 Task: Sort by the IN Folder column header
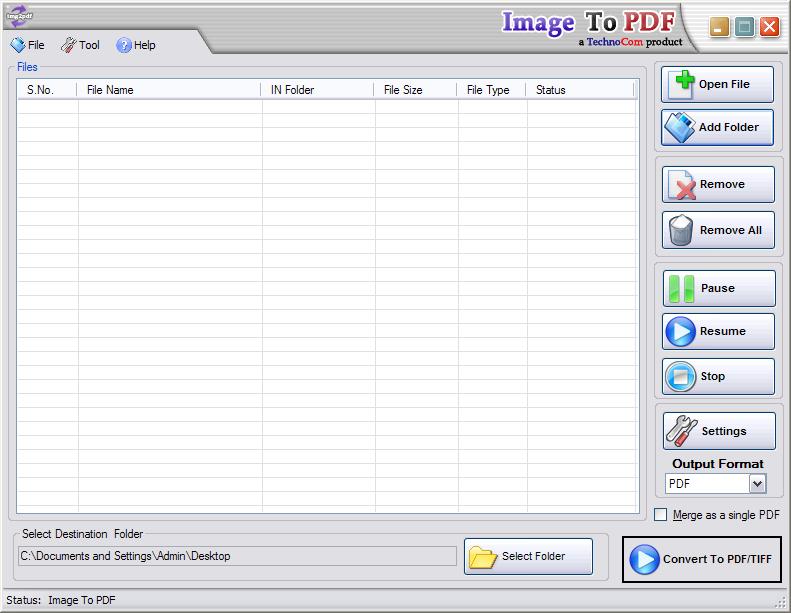(317, 90)
